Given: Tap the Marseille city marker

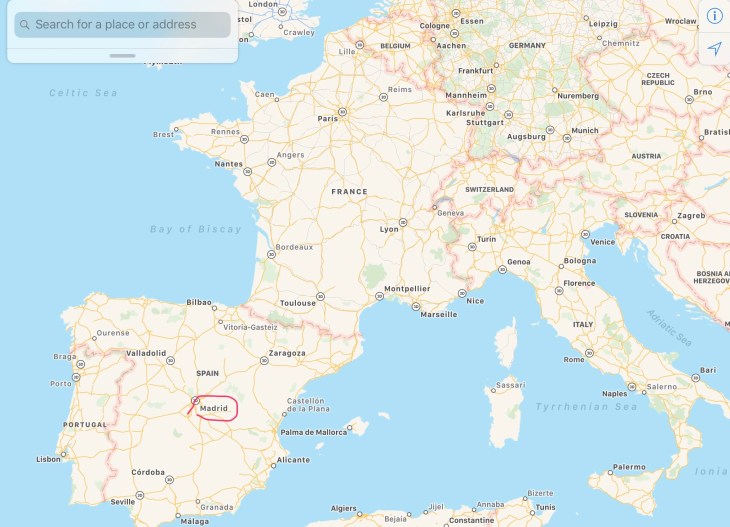Looking at the screenshot, I should click(x=416, y=306).
